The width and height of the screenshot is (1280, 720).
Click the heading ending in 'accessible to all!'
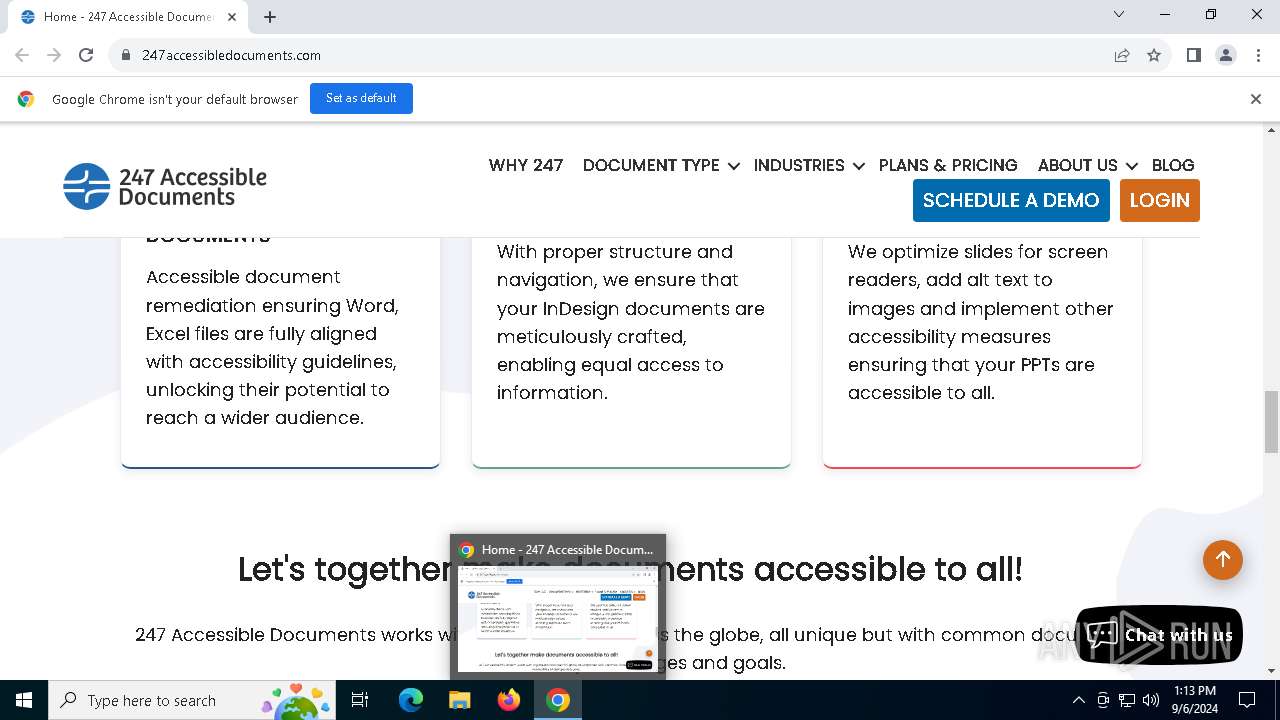click(630, 569)
